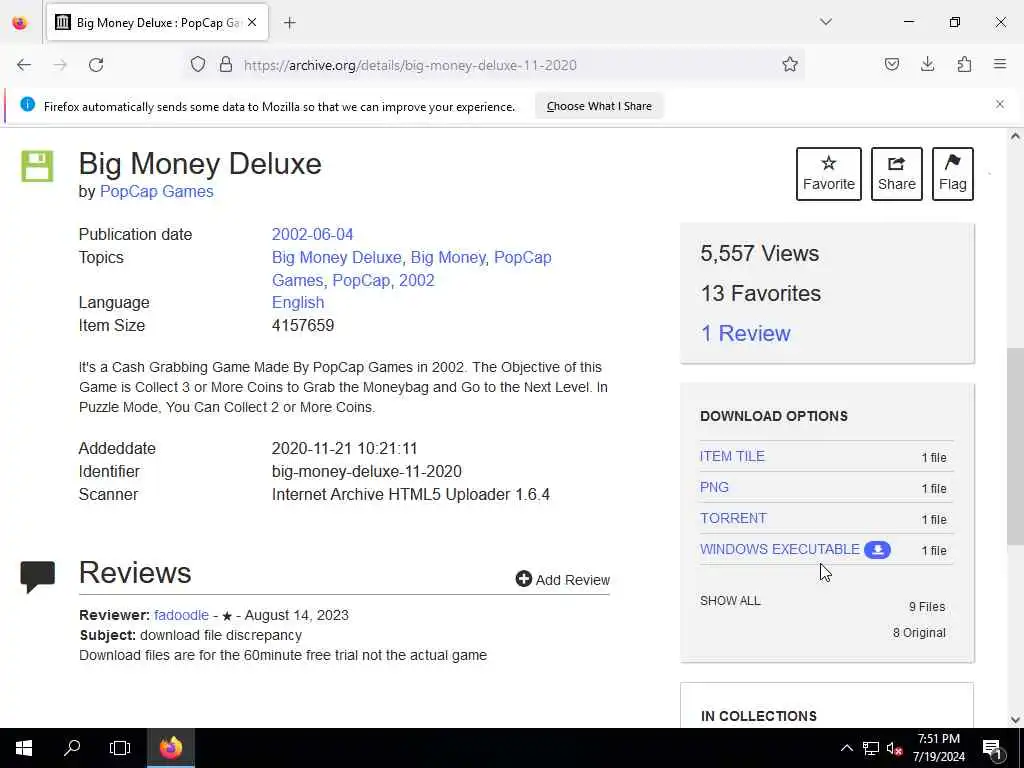The image size is (1024, 768).
Task: Click the Add Review plus icon
Action: tap(524, 579)
